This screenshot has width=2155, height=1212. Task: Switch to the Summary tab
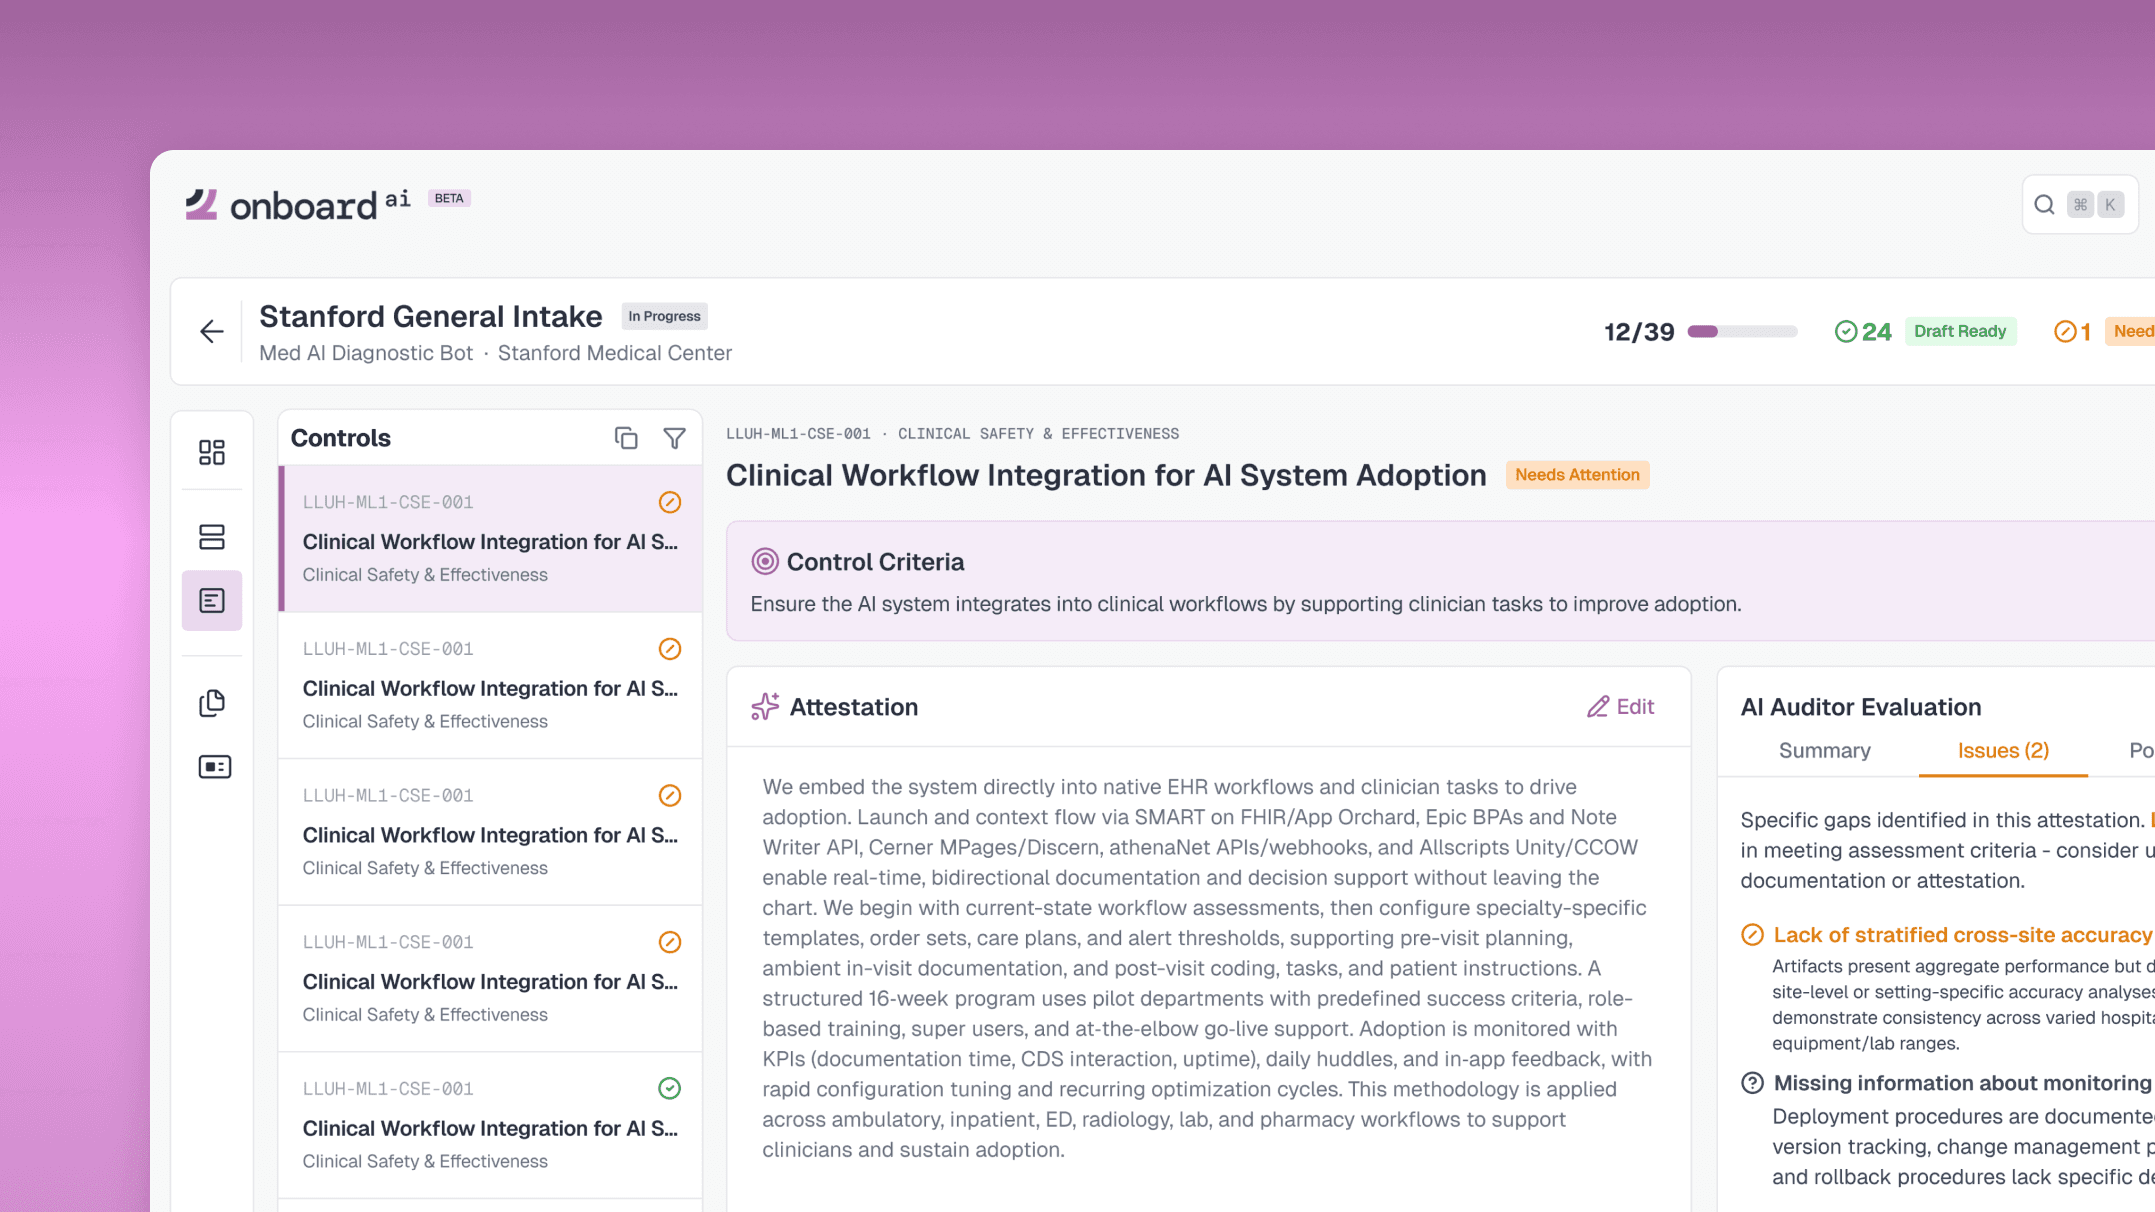(1824, 751)
